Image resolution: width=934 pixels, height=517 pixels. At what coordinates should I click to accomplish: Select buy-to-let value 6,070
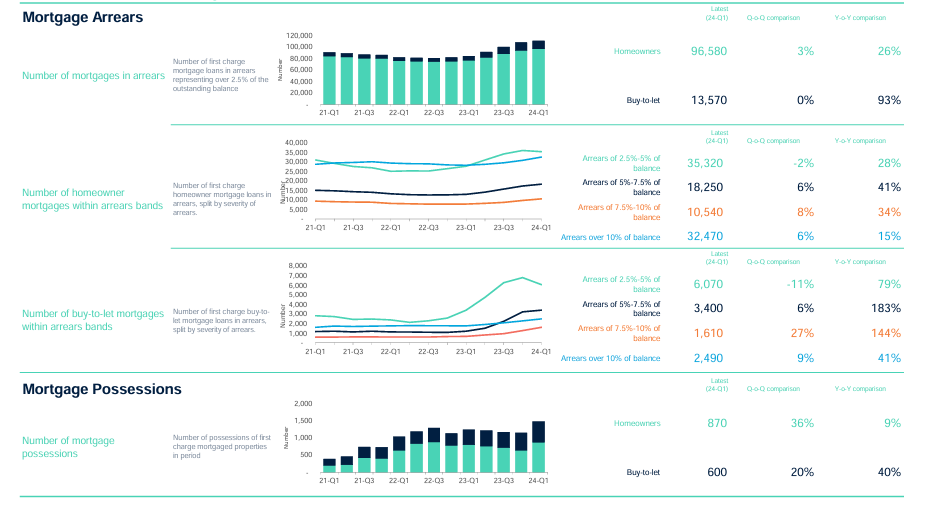tap(708, 284)
